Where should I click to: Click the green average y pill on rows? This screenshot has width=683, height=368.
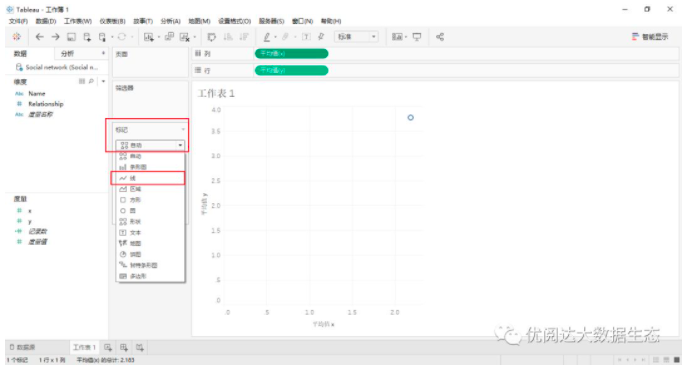(x=291, y=71)
